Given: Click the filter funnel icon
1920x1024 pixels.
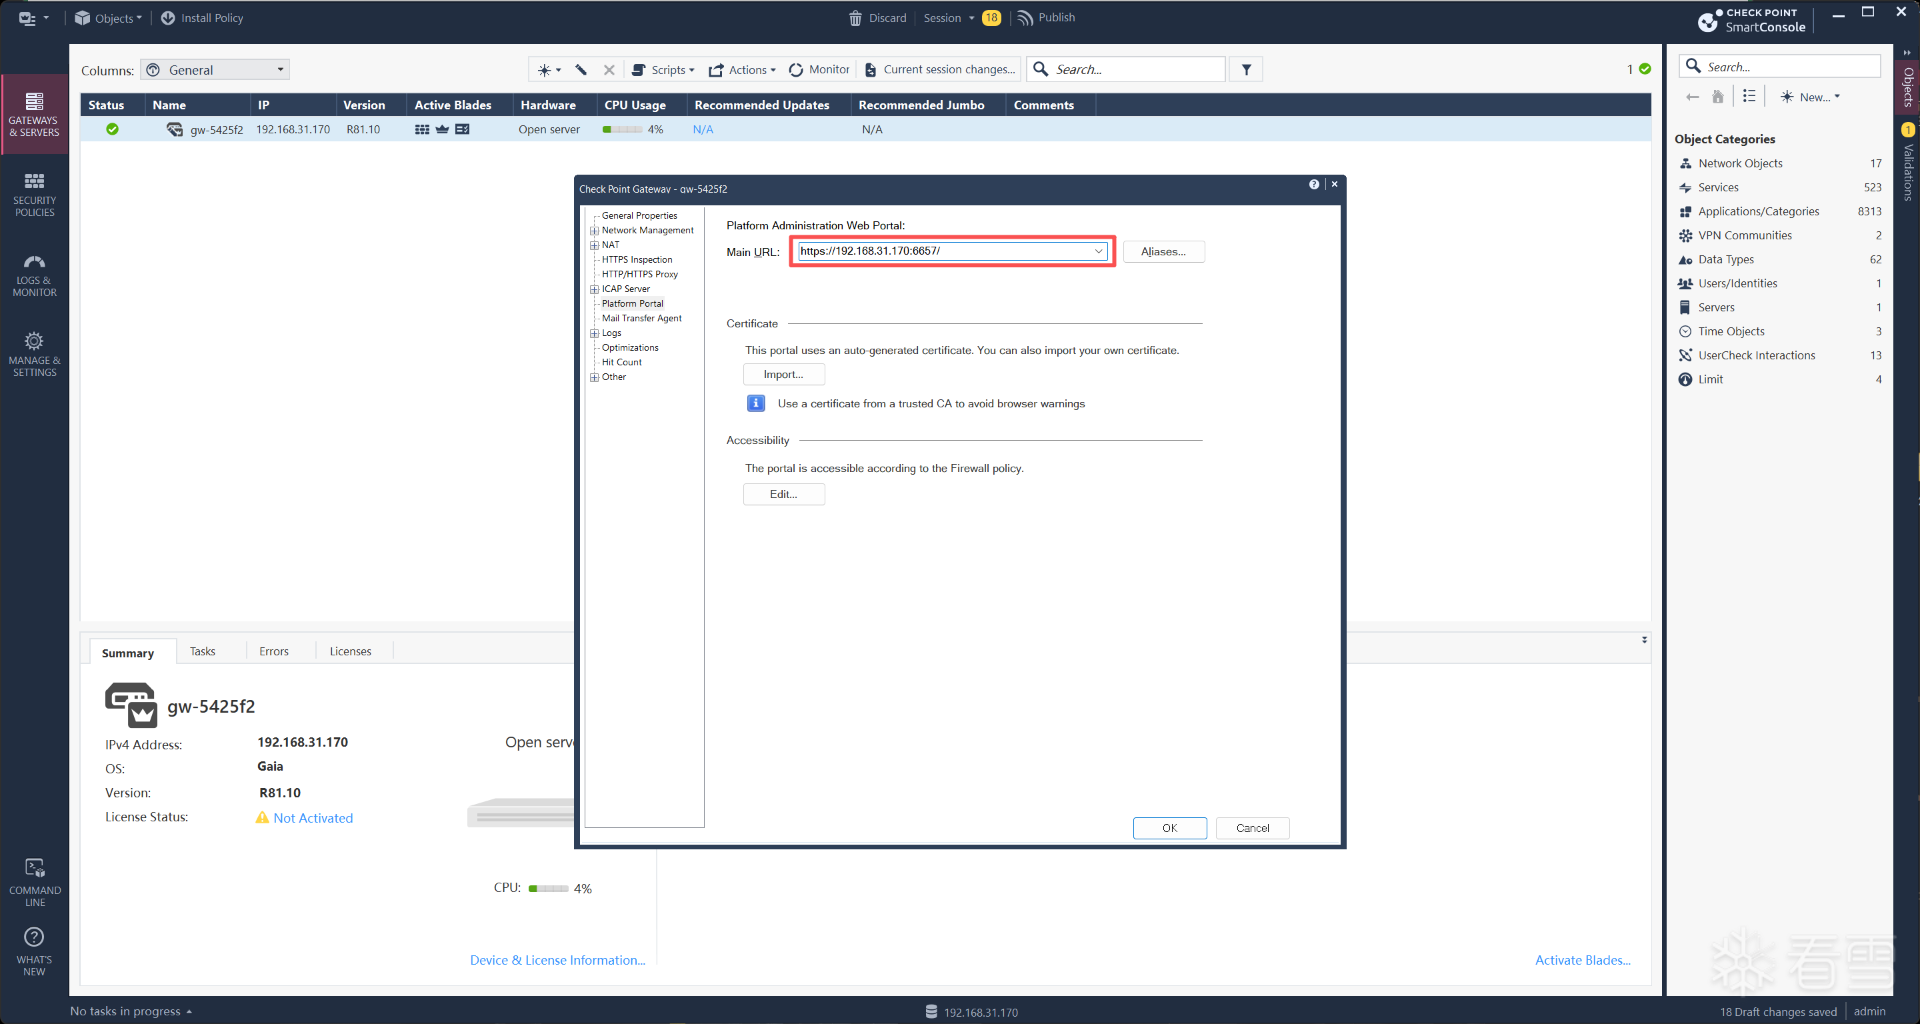Looking at the screenshot, I should pos(1246,70).
